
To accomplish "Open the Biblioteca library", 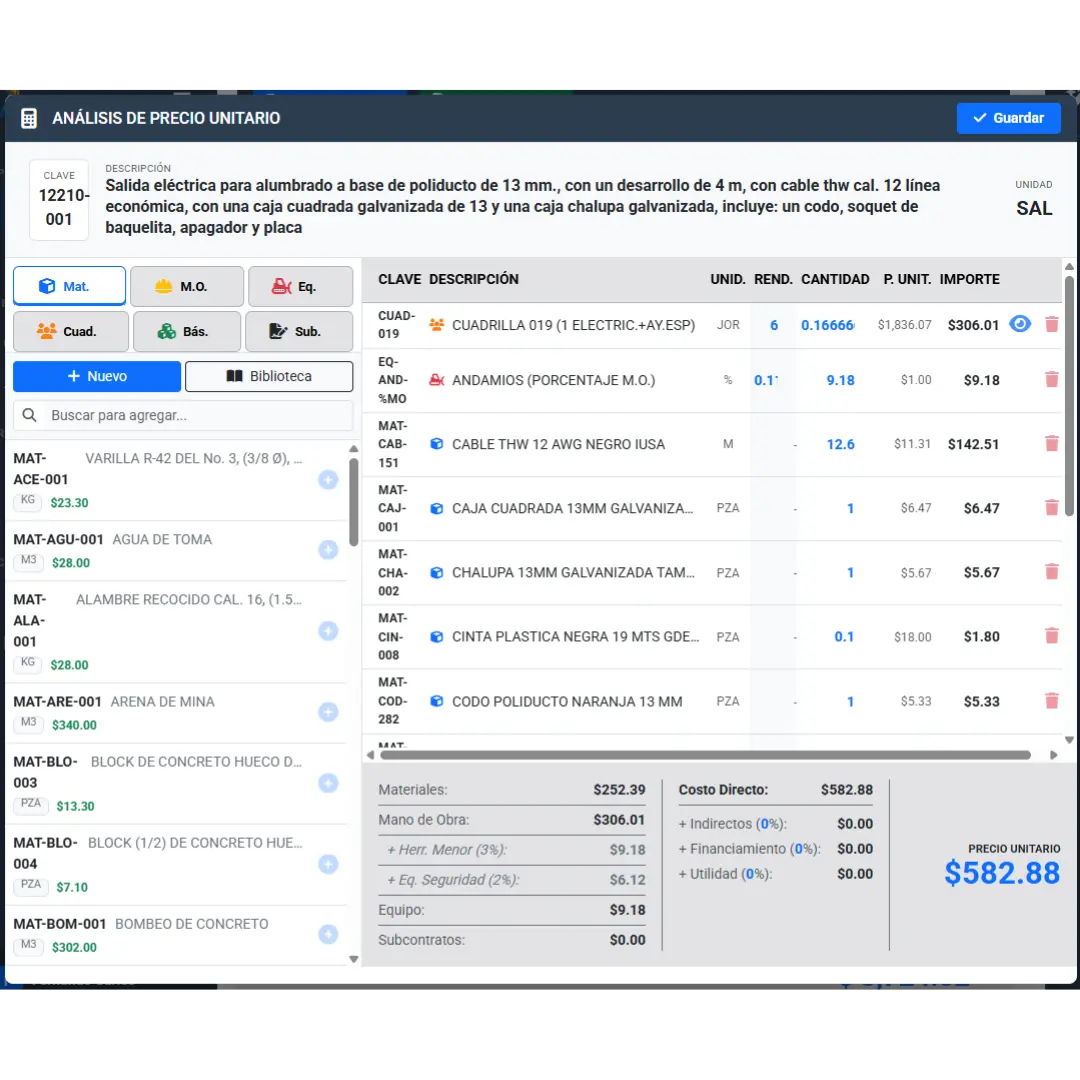I will click(269, 376).
